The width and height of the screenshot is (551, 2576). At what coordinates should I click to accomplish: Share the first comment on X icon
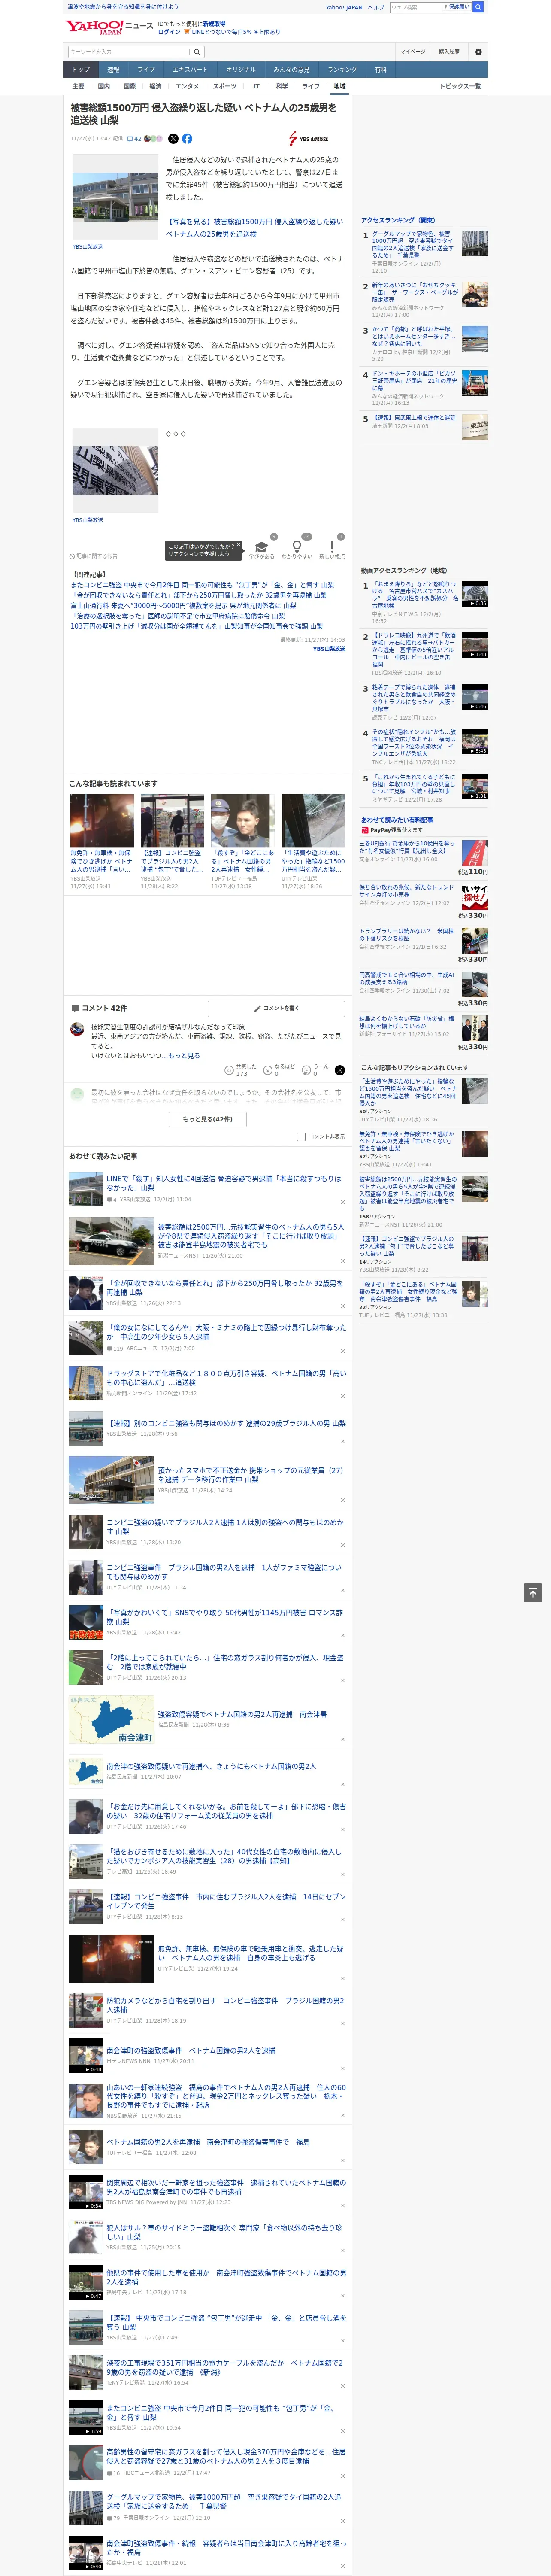[340, 1070]
